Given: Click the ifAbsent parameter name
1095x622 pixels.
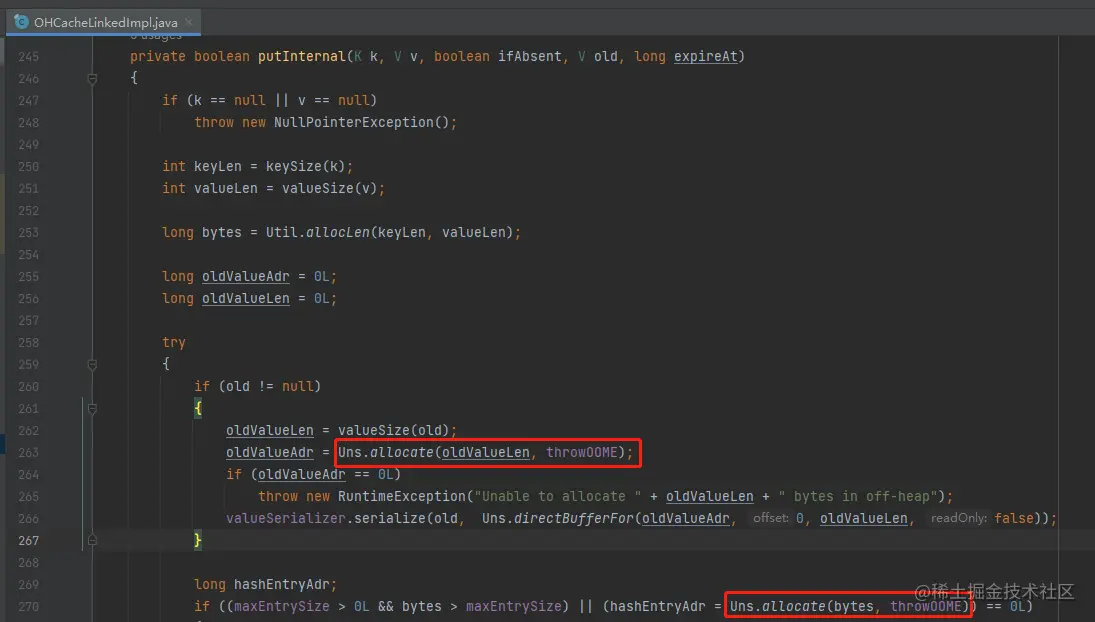Looking at the screenshot, I should (529, 57).
